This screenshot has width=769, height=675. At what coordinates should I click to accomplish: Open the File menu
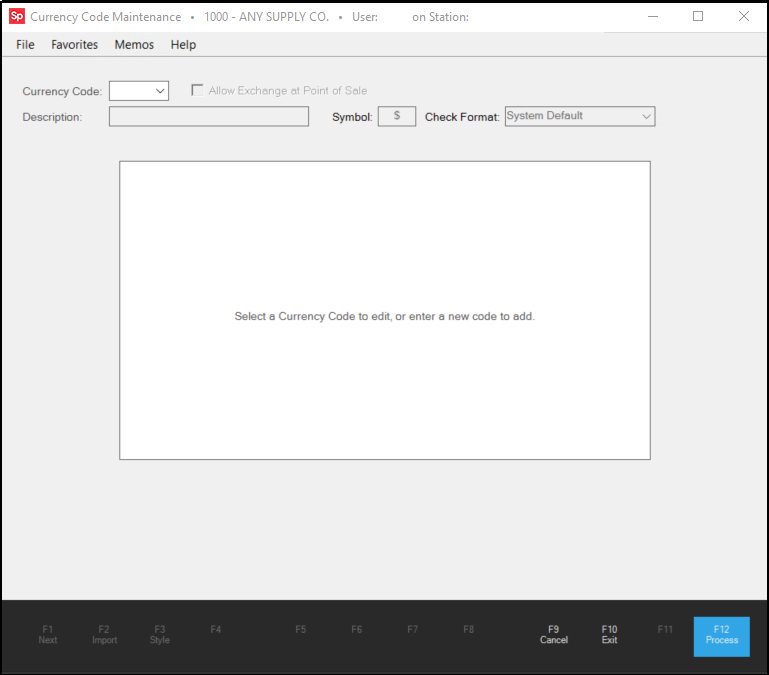pyautogui.click(x=25, y=45)
